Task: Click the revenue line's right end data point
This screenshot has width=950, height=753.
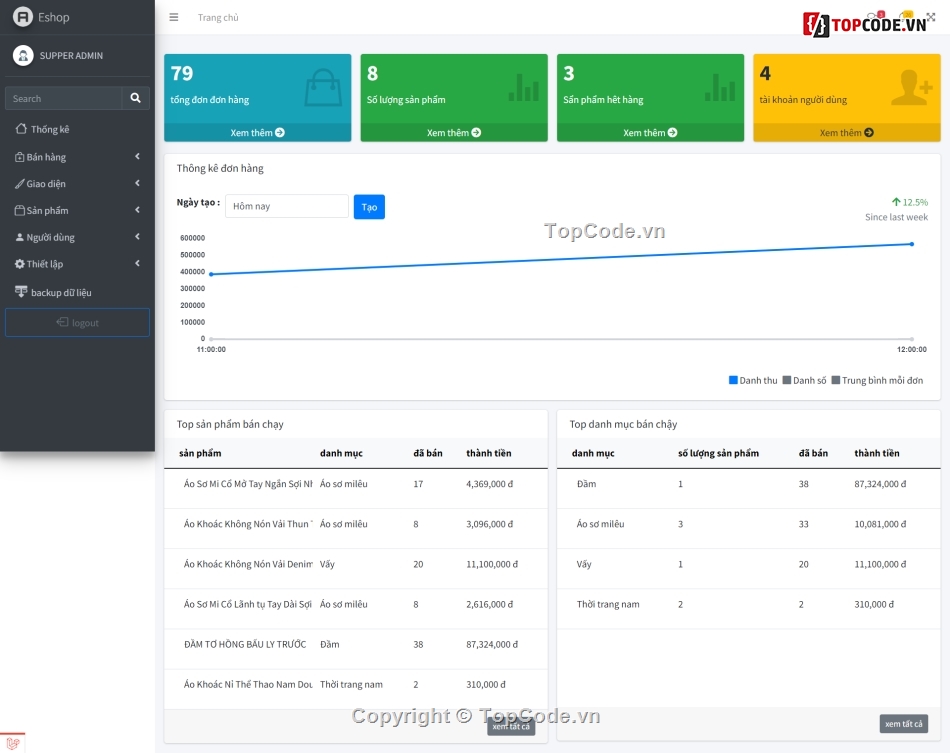Action: click(911, 244)
